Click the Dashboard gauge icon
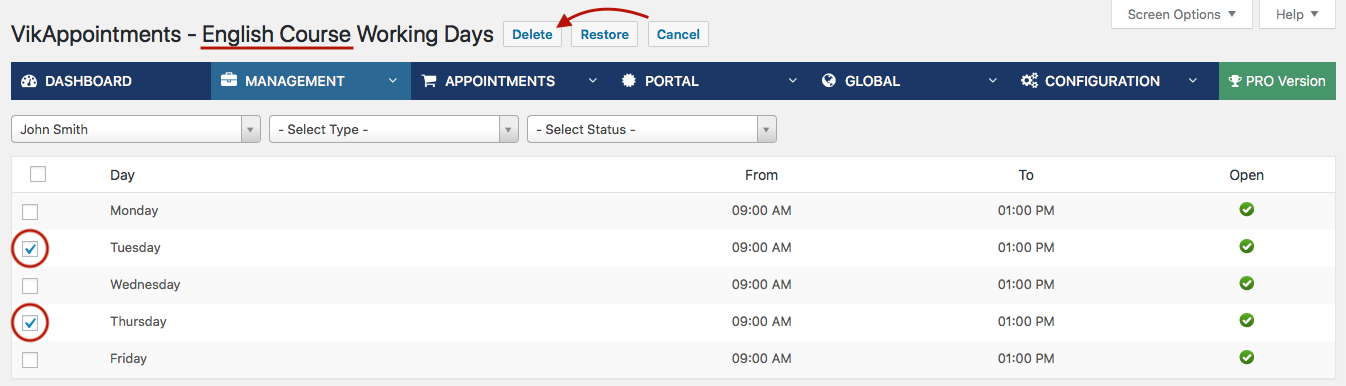 coord(29,81)
